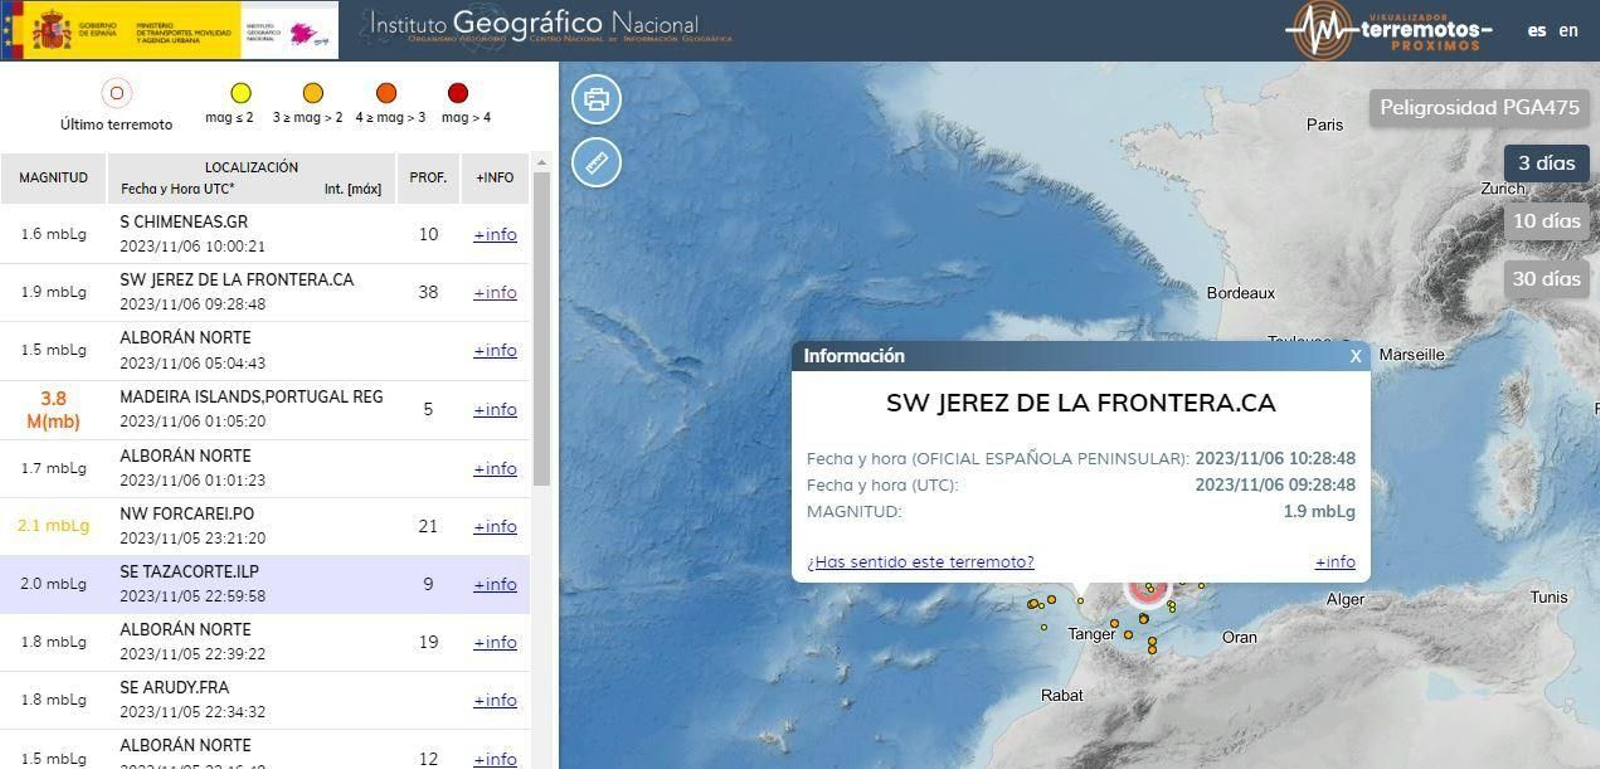Click the orange 3 ≥ mag > 2 legend dot

tap(313, 93)
